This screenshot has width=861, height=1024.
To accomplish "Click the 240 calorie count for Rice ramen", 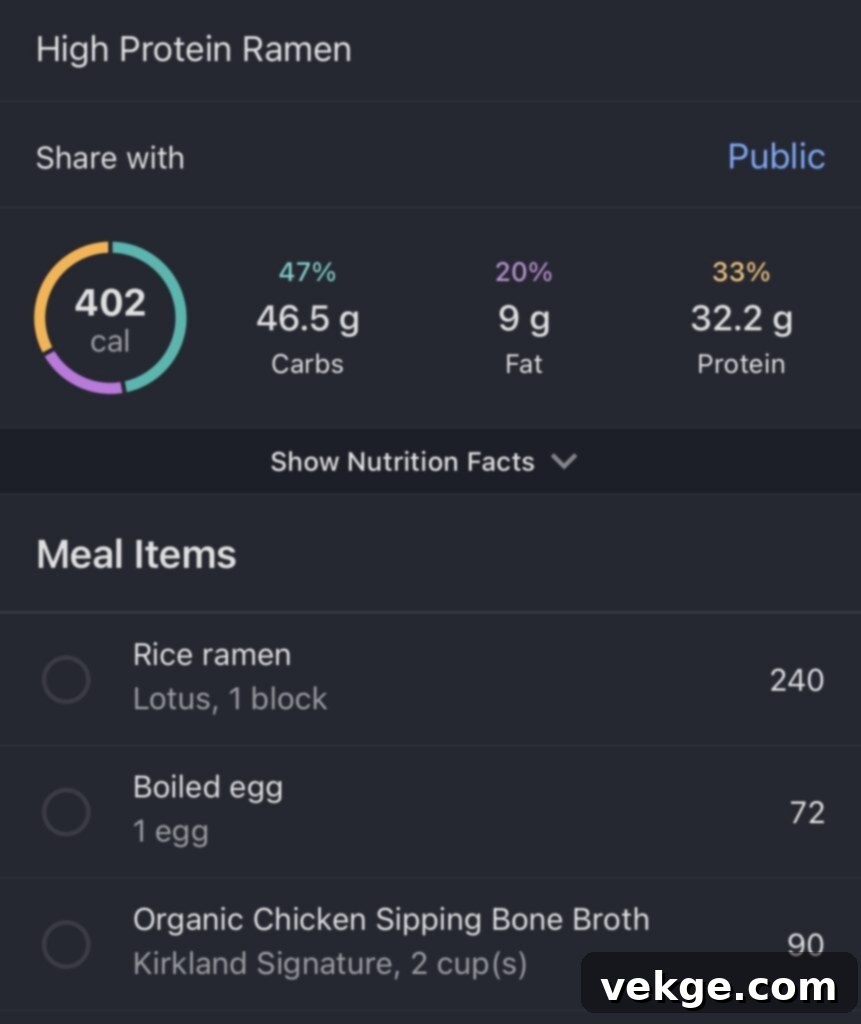I will pos(796,681).
